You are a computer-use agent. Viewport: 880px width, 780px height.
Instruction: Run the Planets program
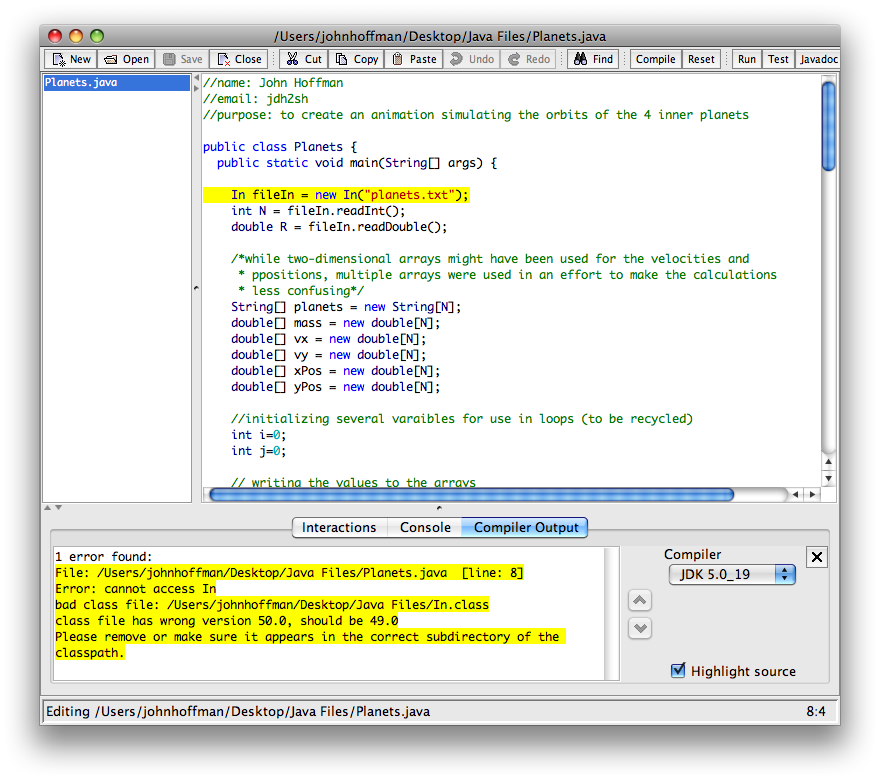(746, 59)
